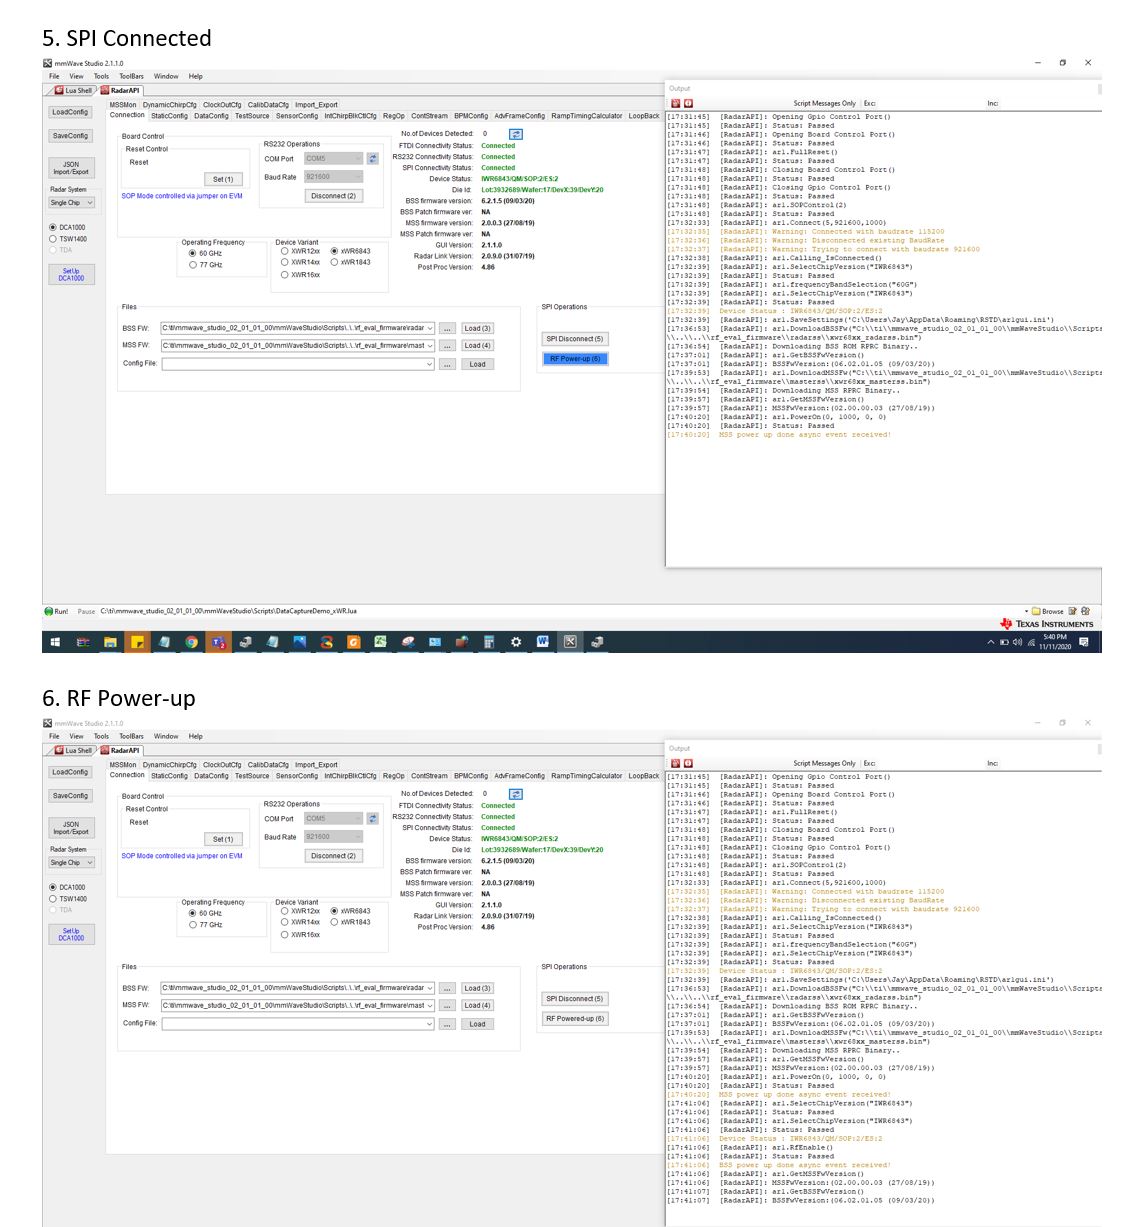The width and height of the screenshot is (1124, 1227).
Task: Launch Google Chrome from the taskbar
Action: click(x=191, y=642)
